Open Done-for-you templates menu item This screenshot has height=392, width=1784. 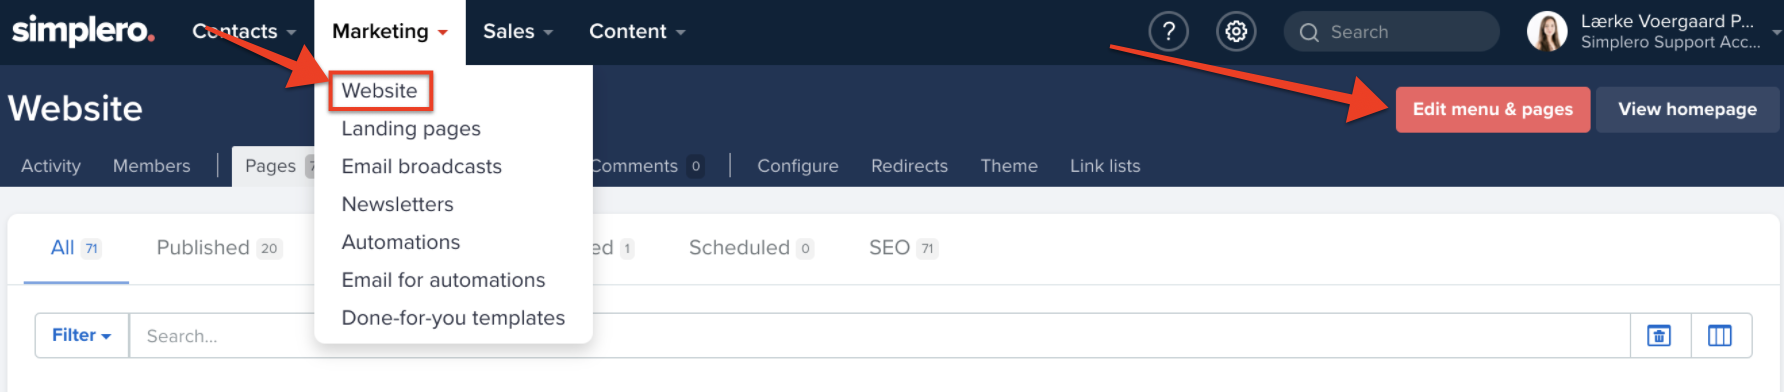click(x=453, y=319)
